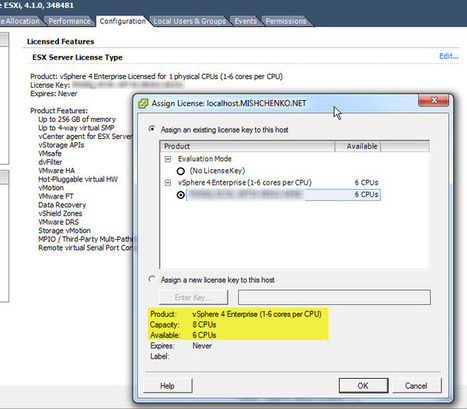The height and width of the screenshot is (409, 467).
Task: Click the vSphere icon in Assign License title
Action: (x=143, y=103)
